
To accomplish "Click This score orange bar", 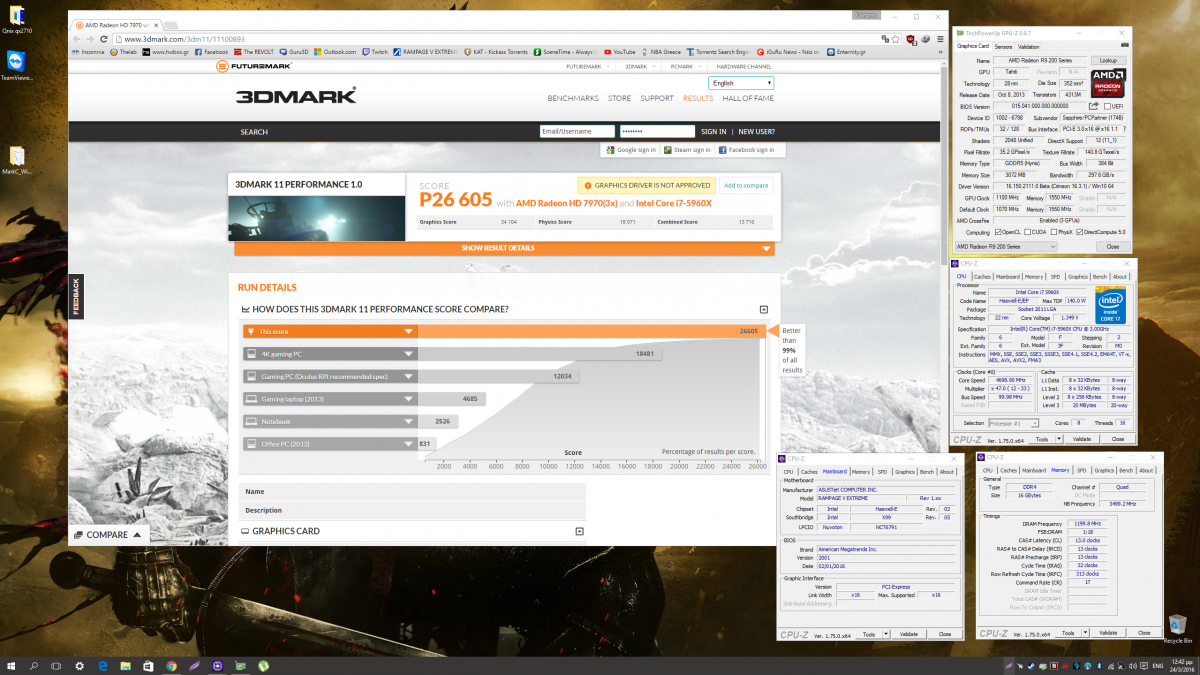I will pos(505,331).
